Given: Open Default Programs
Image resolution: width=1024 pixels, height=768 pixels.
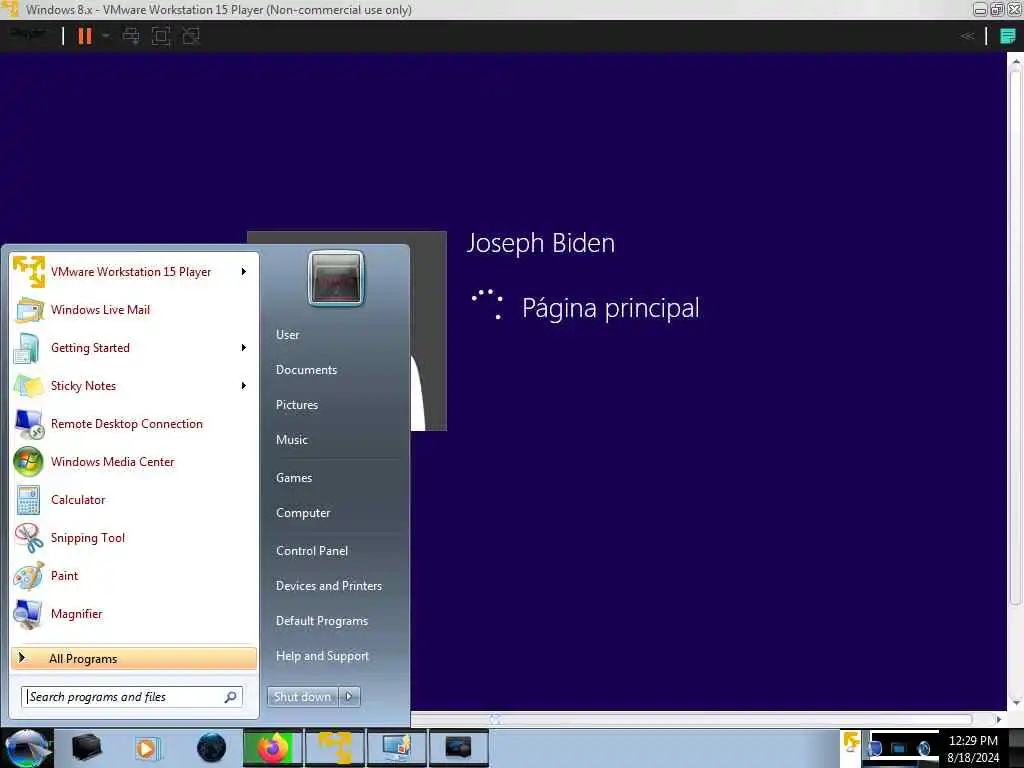Looking at the screenshot, I should 321,621.
